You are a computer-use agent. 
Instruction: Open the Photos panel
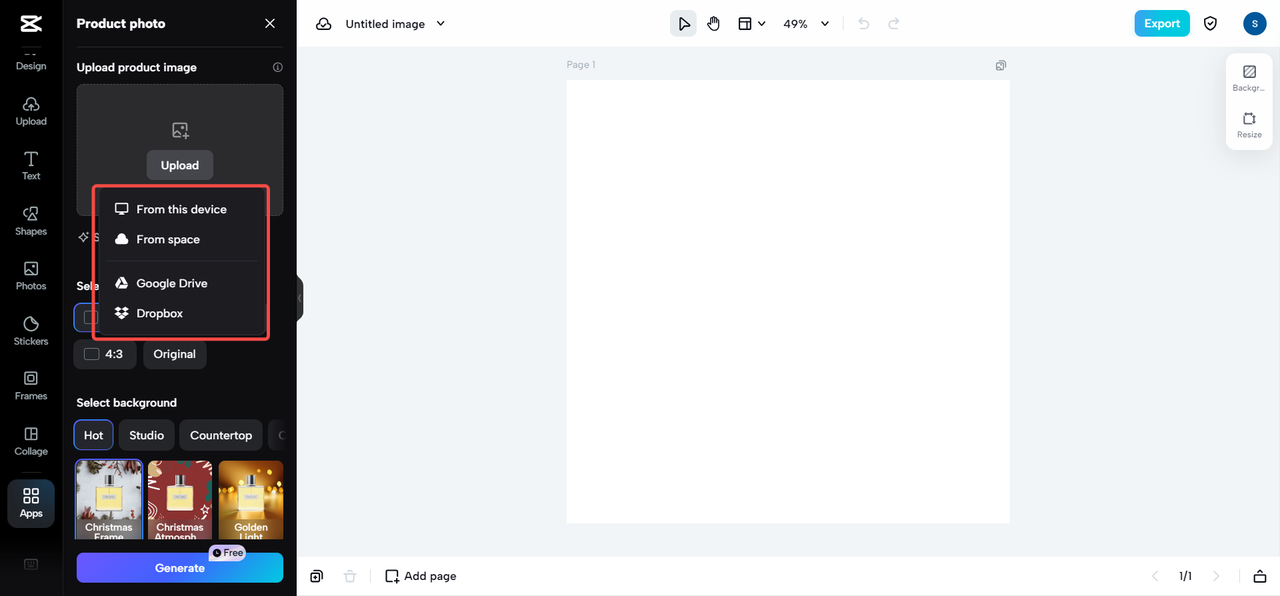[x=31, y=276]
